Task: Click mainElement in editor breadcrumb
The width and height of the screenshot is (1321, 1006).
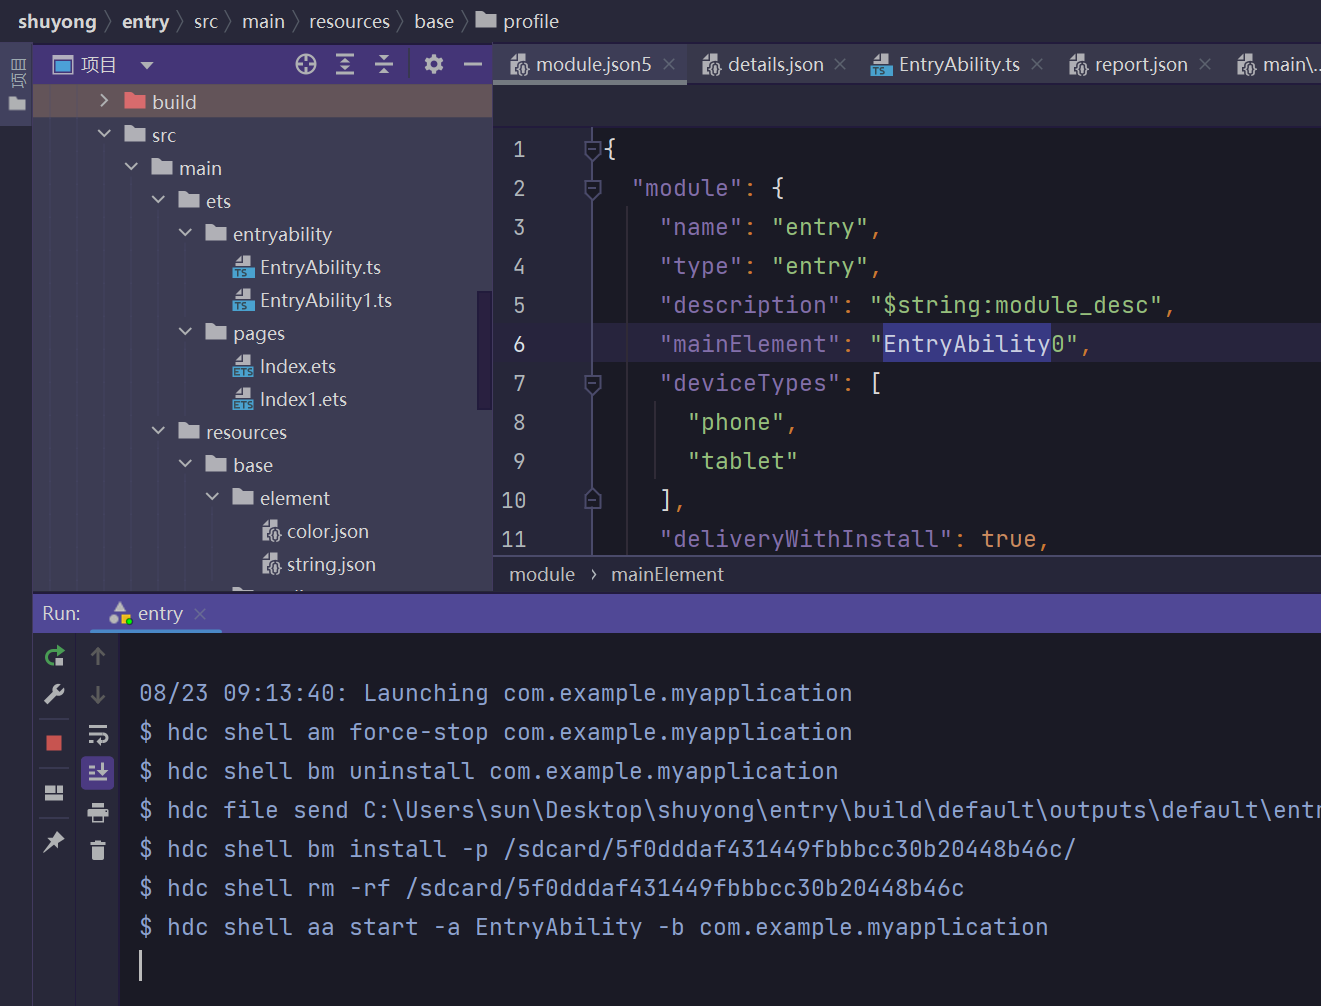Action: (x=667, y=574)
